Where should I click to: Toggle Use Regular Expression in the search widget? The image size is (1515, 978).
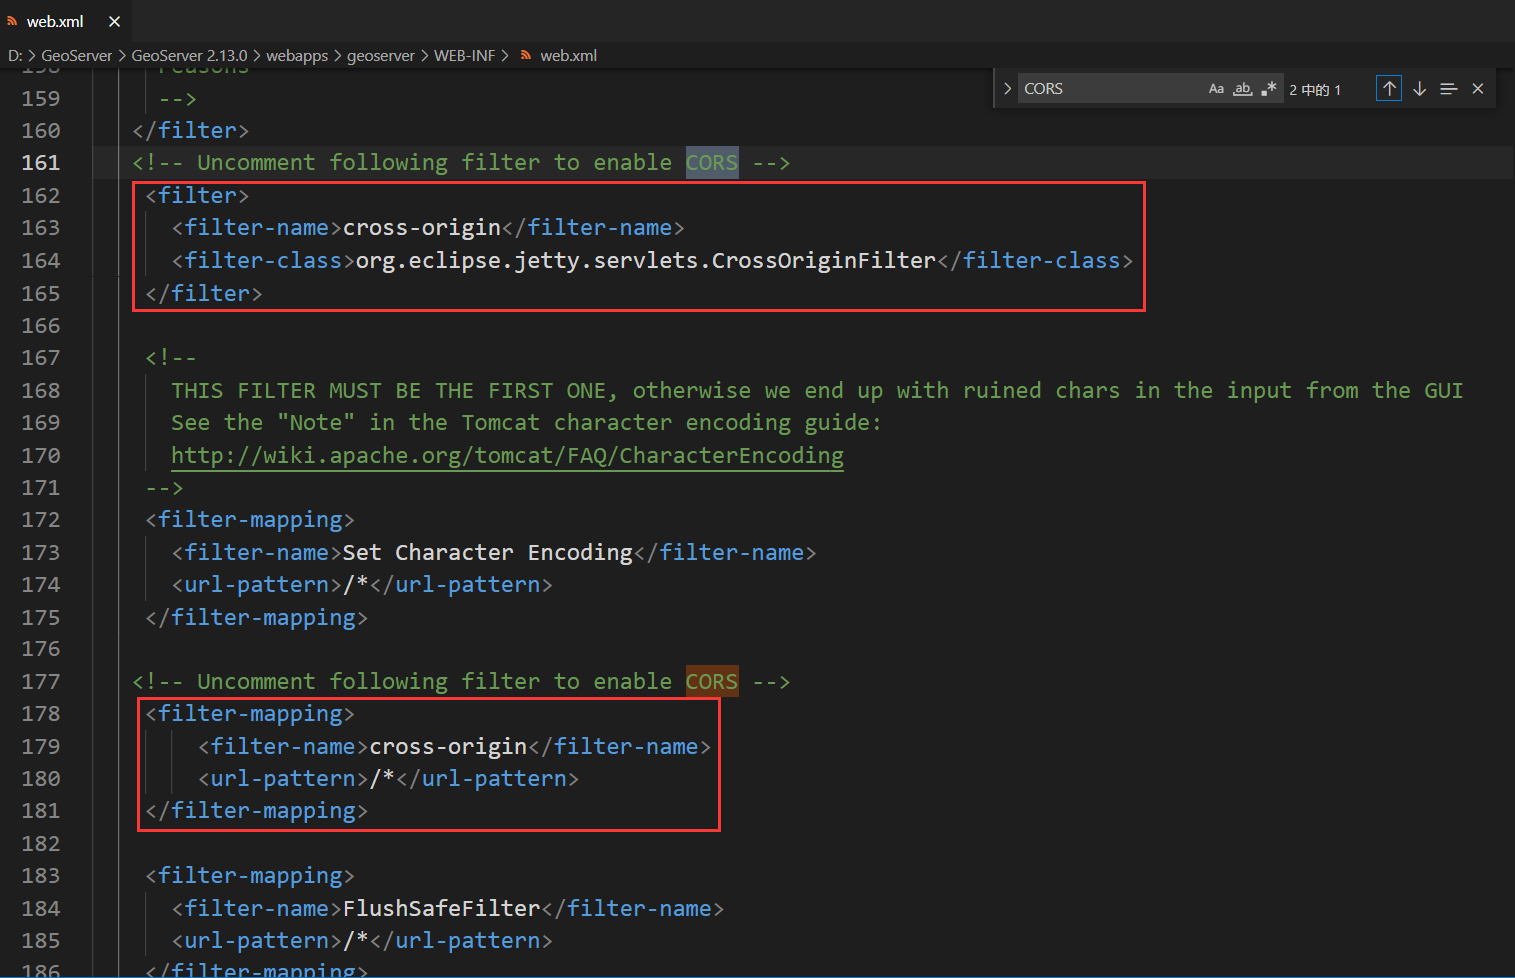[x=1268, y=88]
